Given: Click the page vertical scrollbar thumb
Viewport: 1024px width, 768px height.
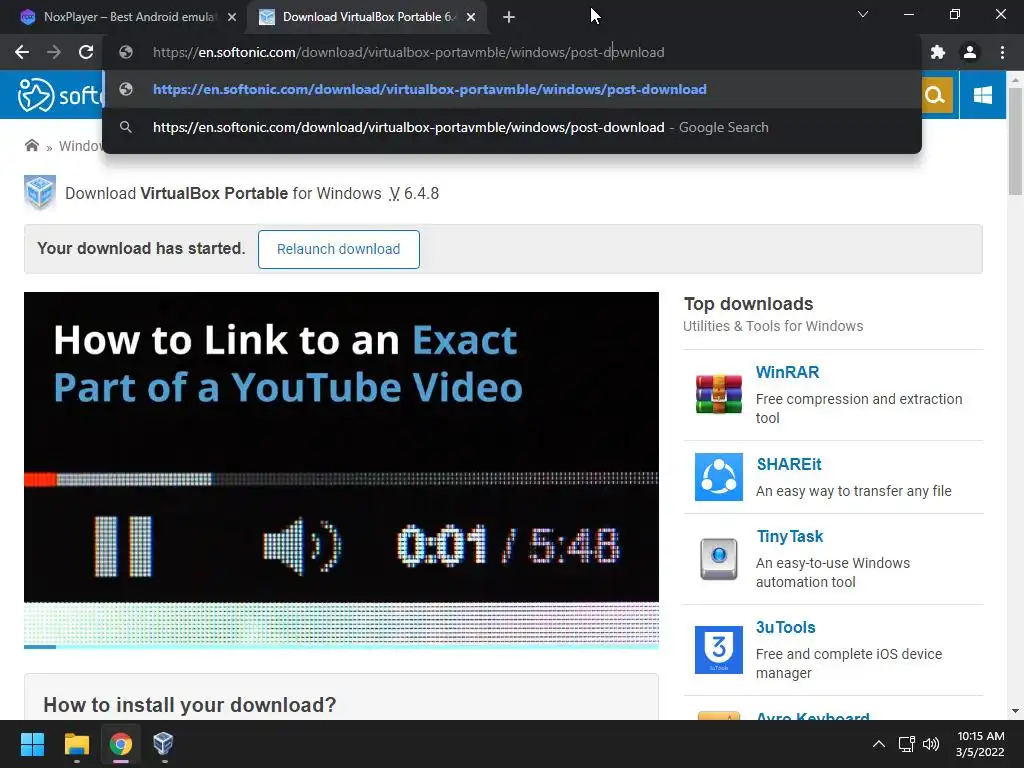Looking at the screenshot, I should pyautogui.click(x=1015, y=140).
